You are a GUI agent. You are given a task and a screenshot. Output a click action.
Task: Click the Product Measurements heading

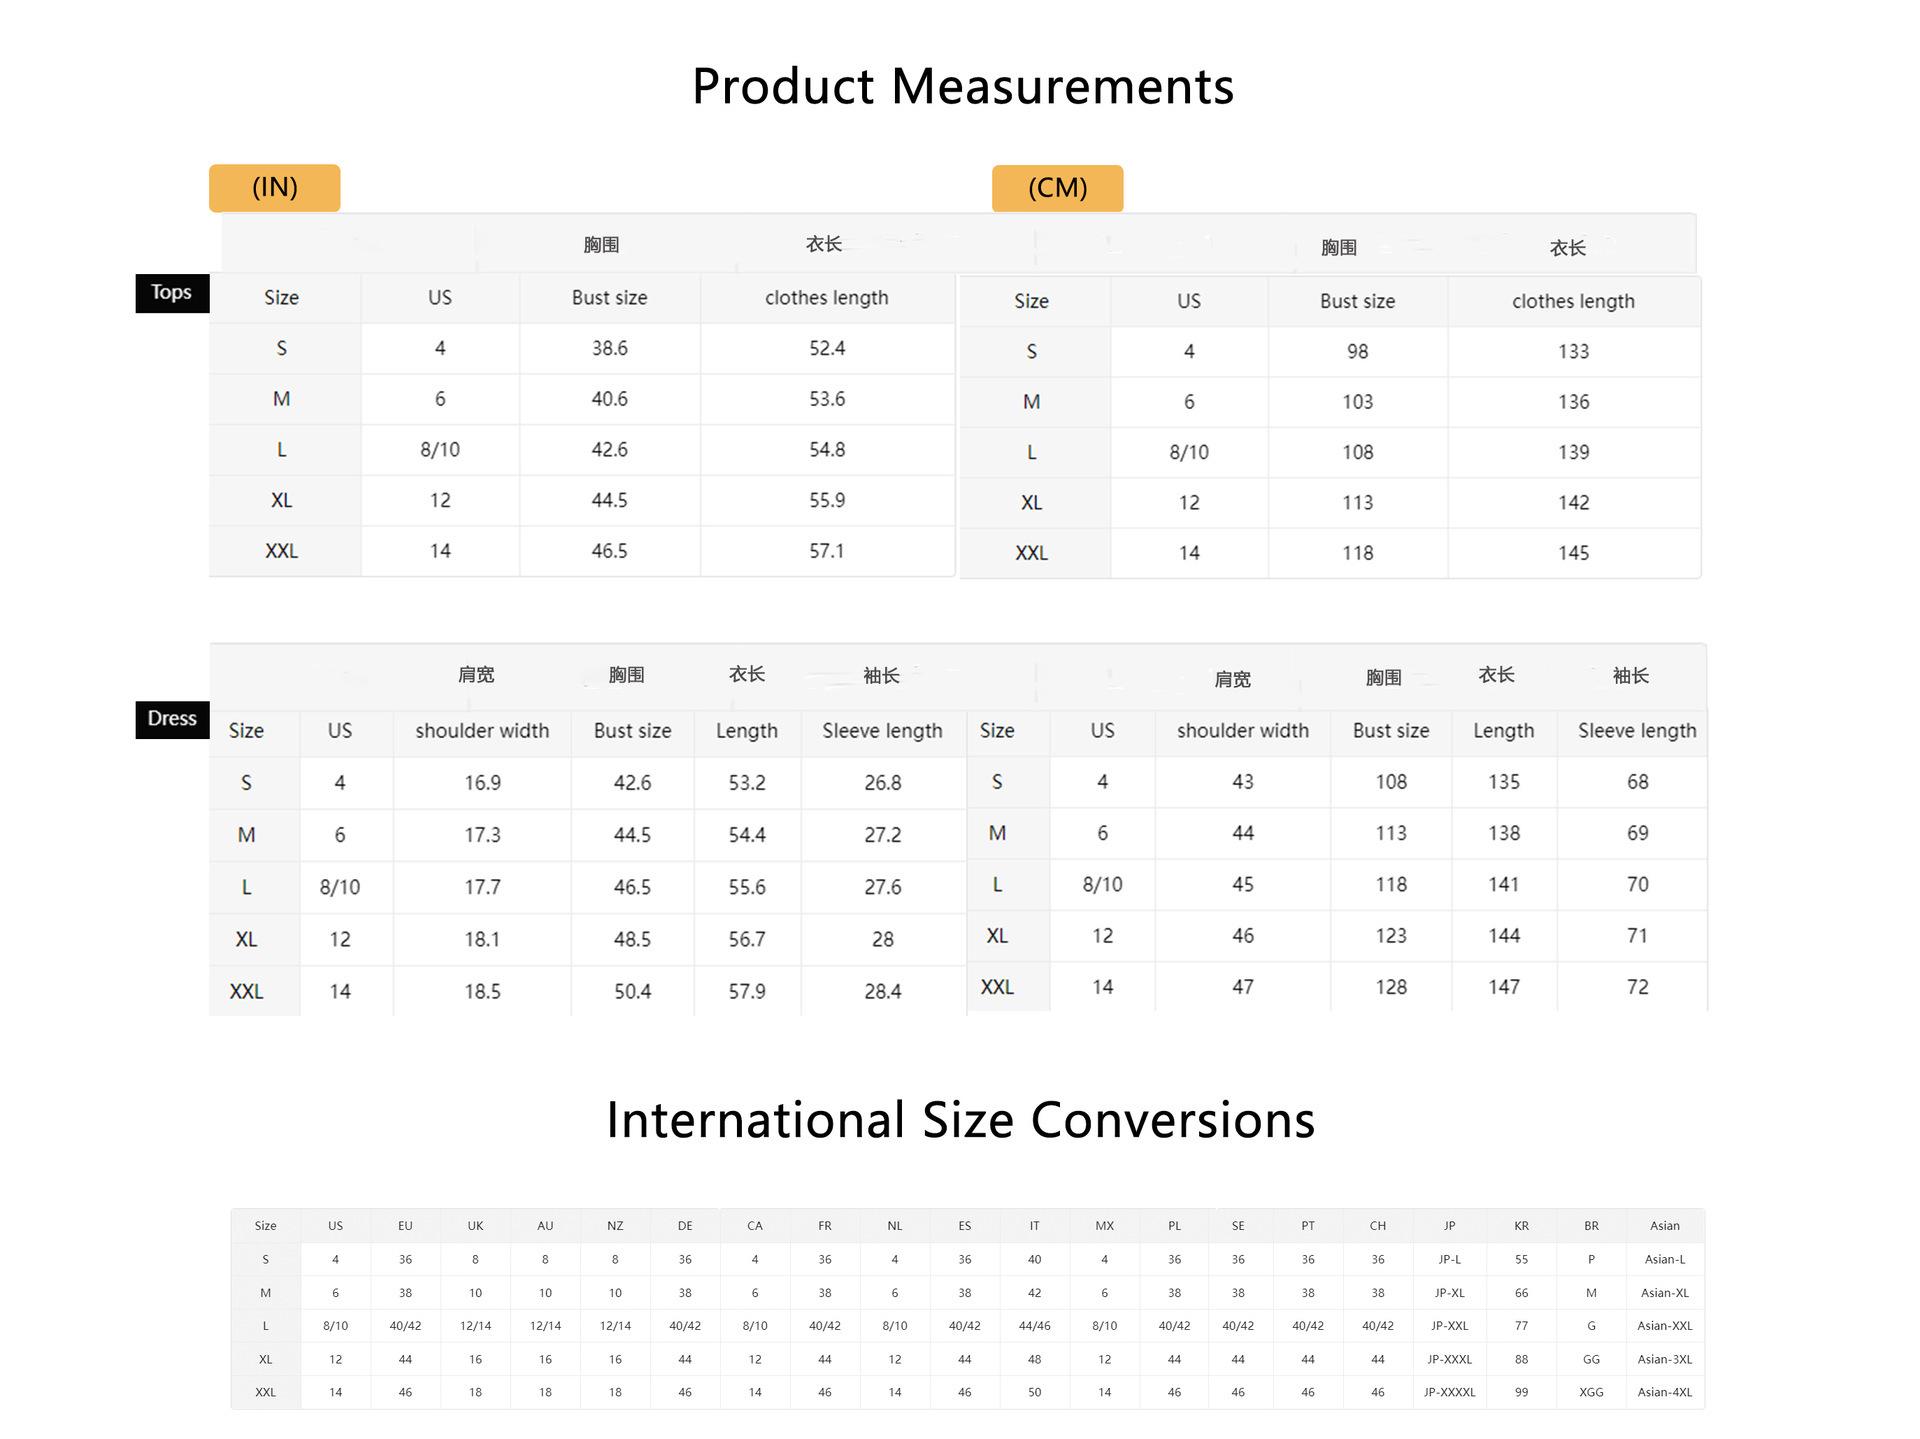click(x=962, y=86)
